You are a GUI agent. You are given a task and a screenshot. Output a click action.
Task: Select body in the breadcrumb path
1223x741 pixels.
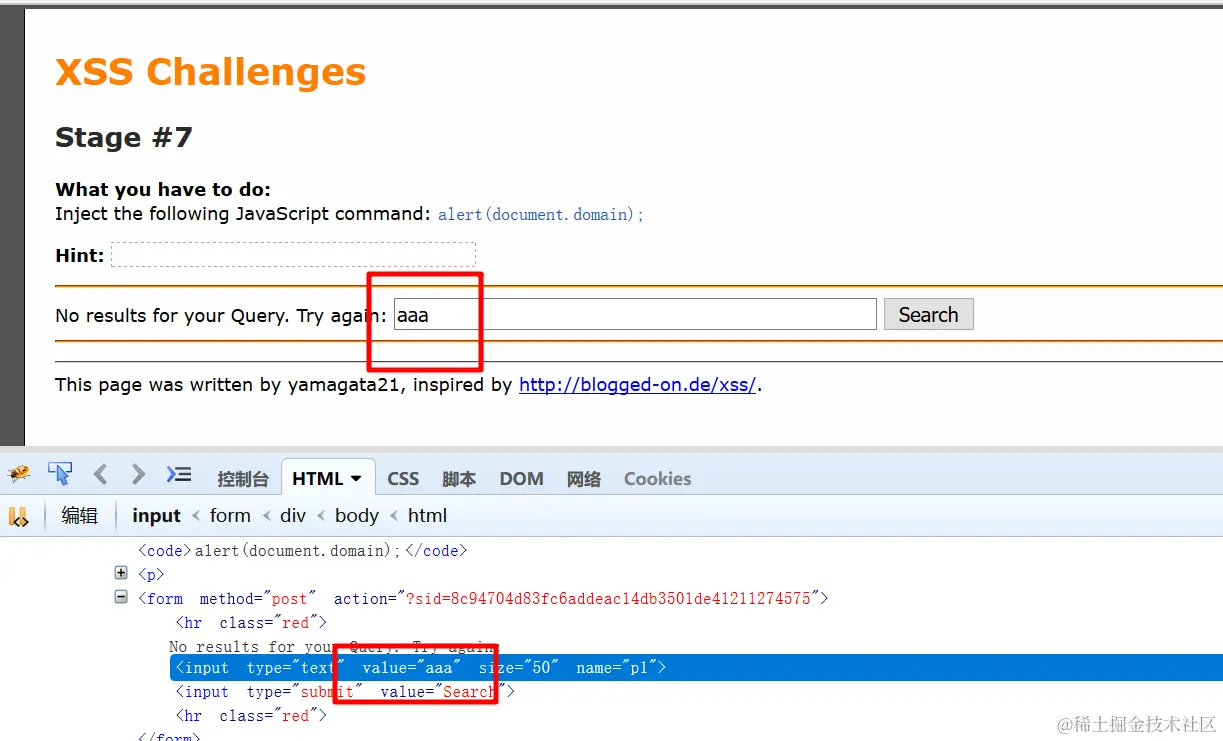(357, 516)
